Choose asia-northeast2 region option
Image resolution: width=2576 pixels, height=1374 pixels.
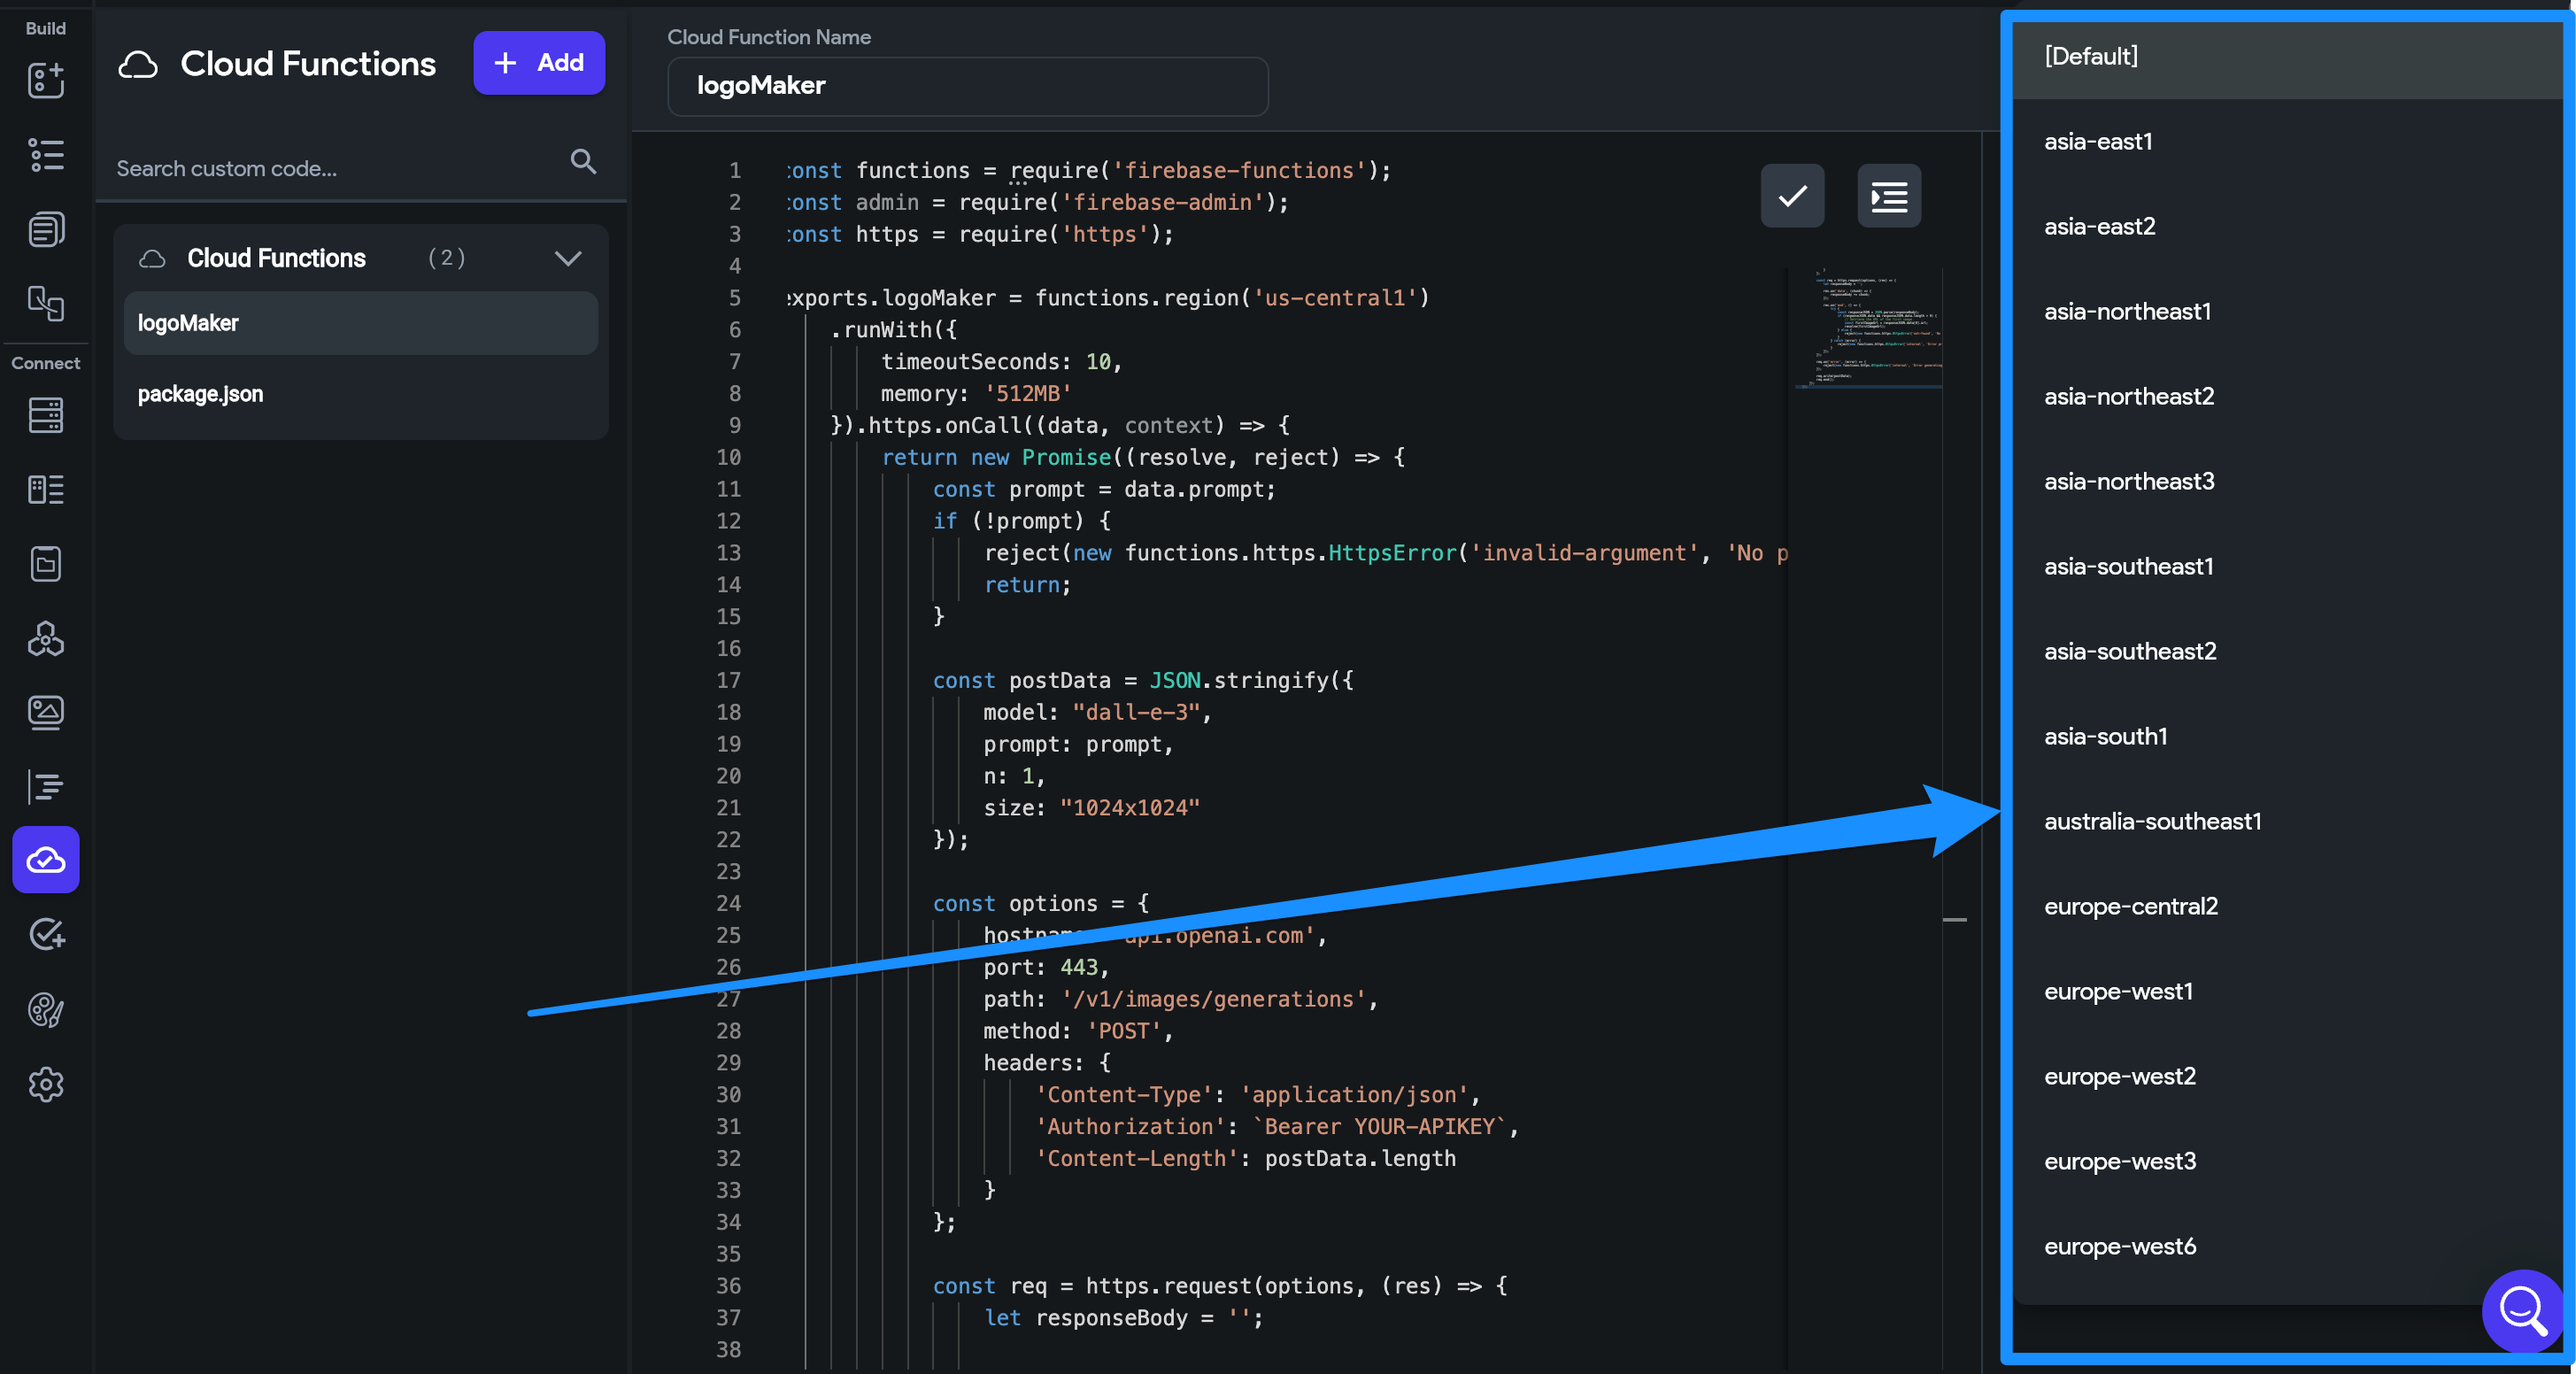pos(2288,397)
